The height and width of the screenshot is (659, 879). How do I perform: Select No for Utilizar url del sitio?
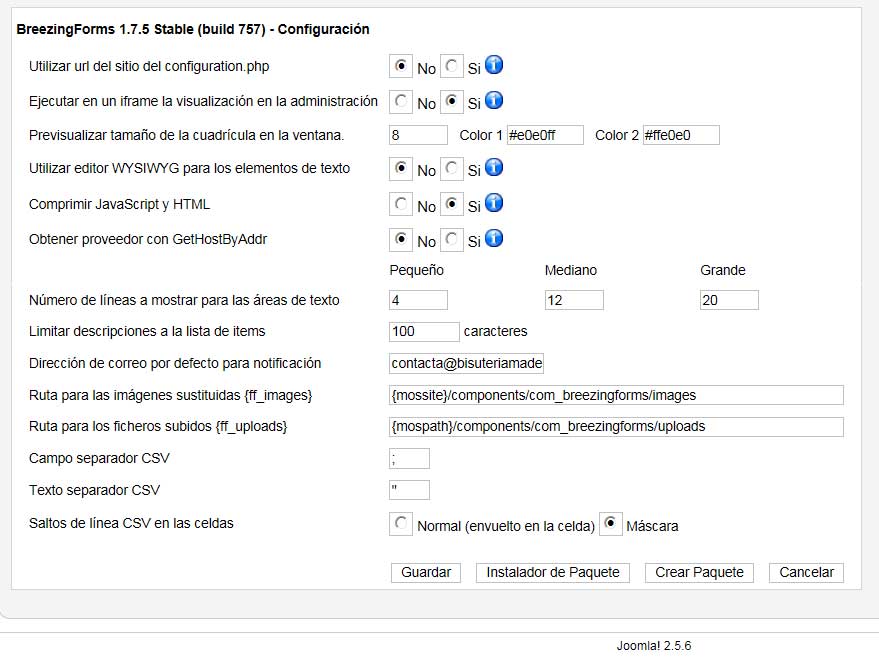401,66
